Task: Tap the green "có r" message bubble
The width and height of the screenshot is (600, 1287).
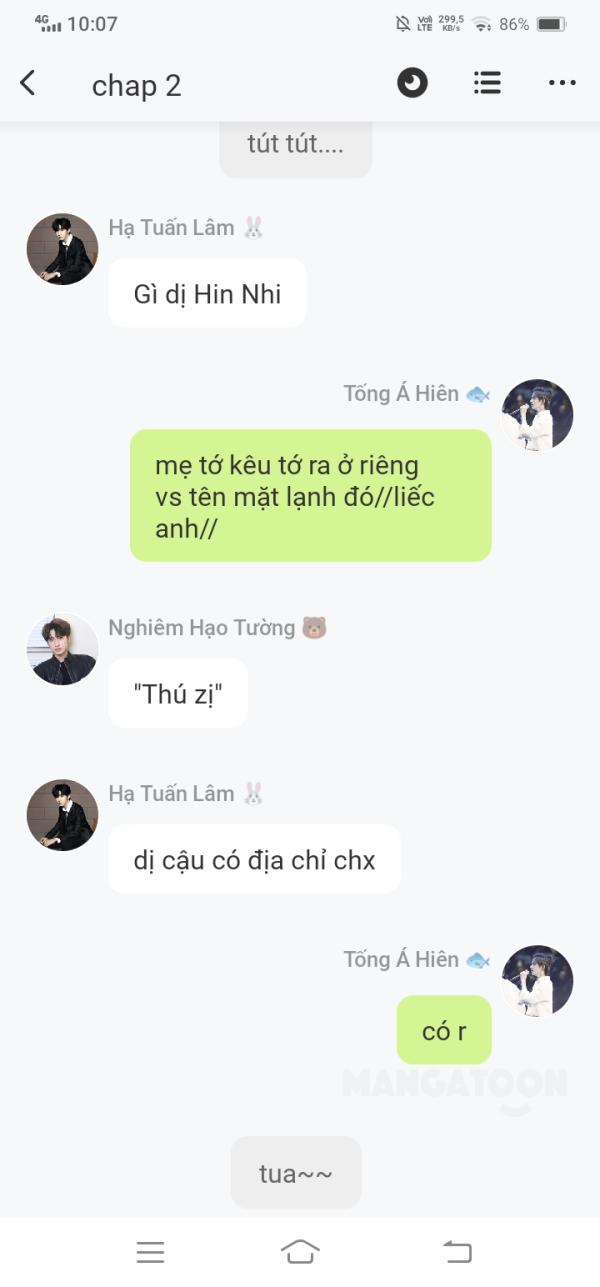Action: point(444,1030)
